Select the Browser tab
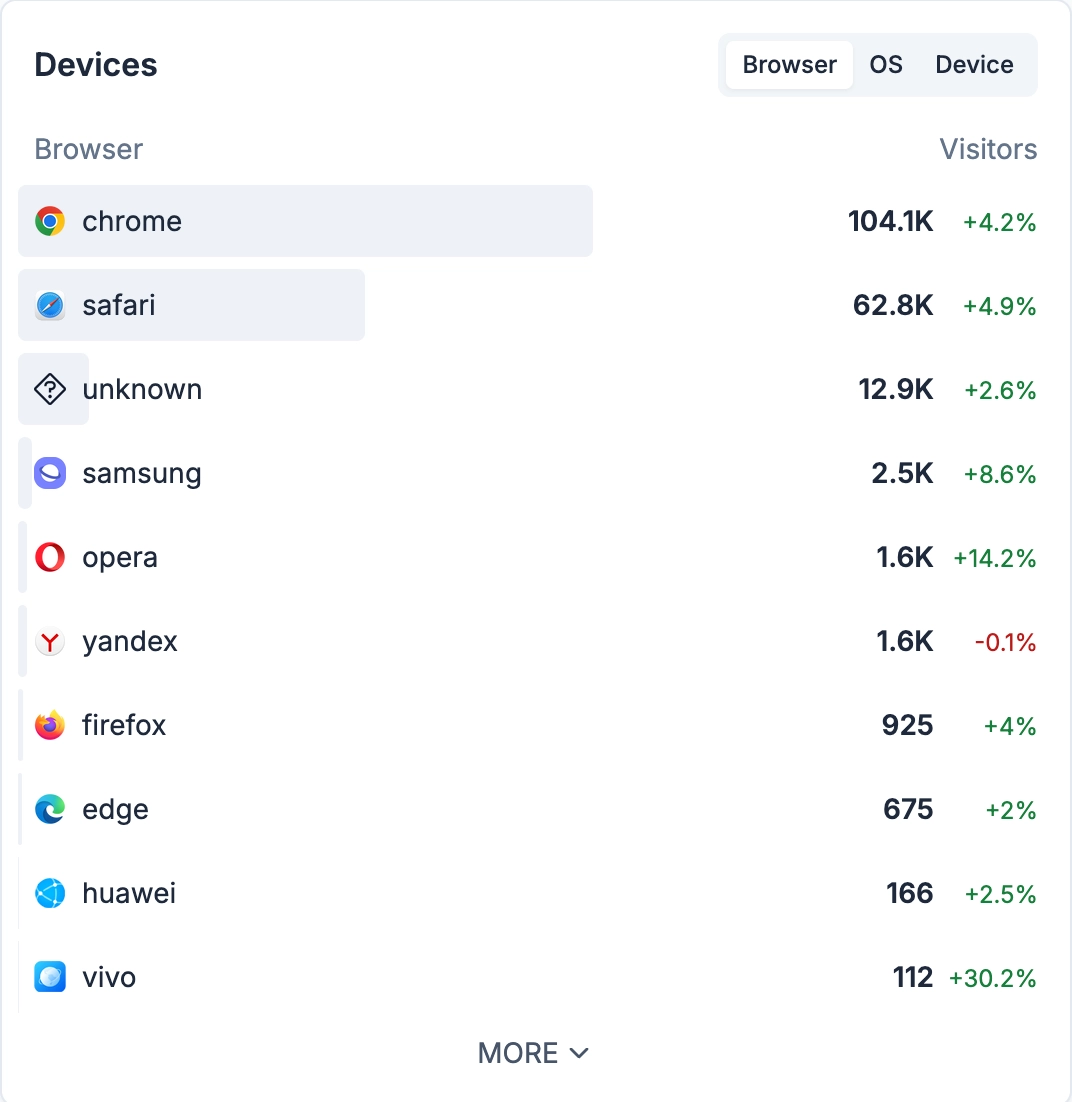 [788, 64]
